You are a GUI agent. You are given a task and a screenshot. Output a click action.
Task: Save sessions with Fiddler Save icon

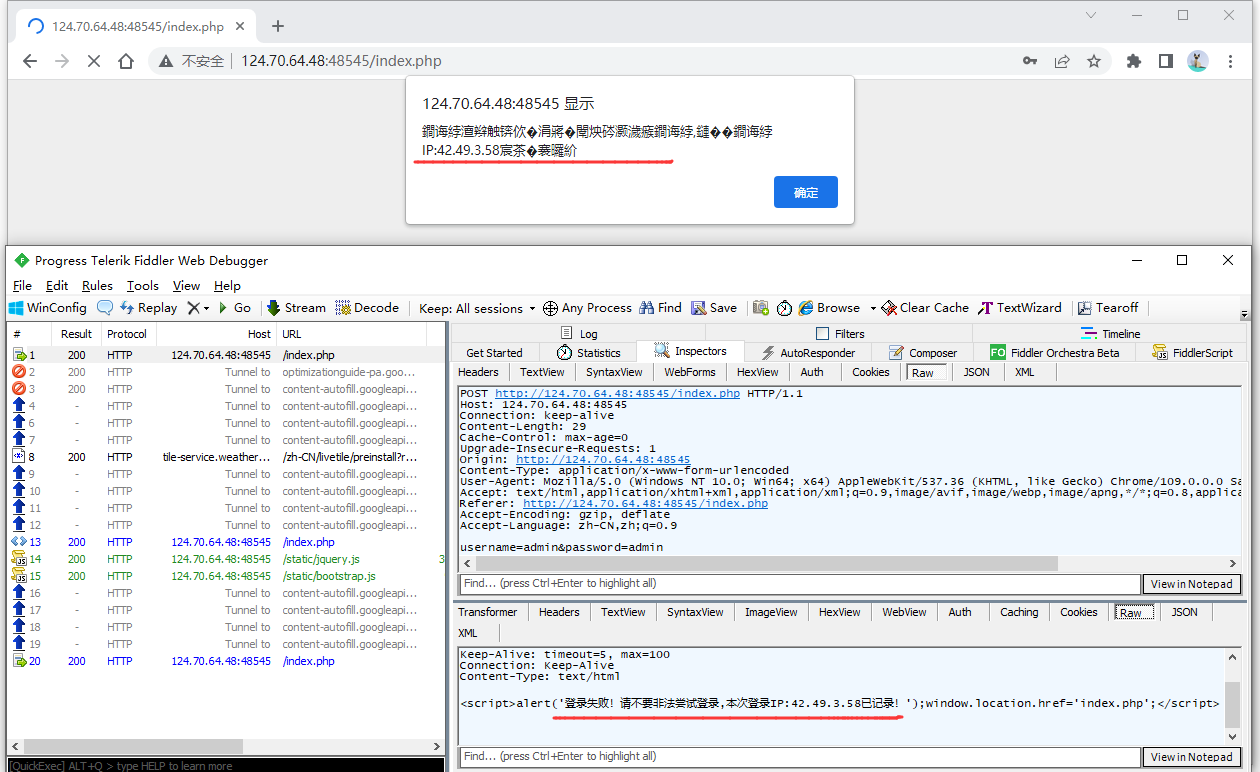(x=714, y=308)
